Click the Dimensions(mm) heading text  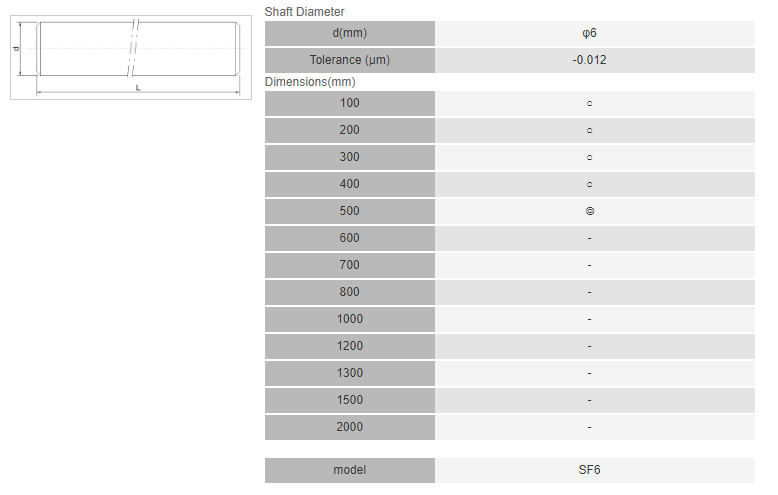click(x=310, y=82)
